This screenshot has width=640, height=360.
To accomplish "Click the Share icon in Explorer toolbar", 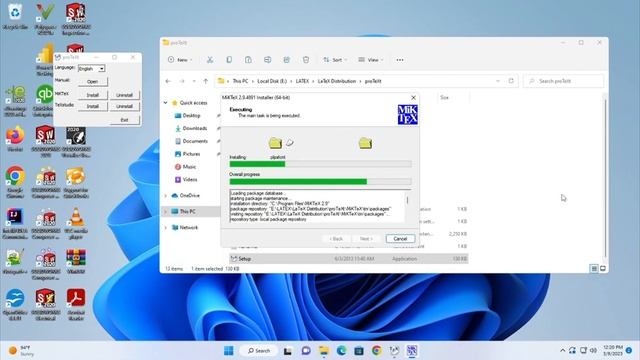I will coord(287,60).
